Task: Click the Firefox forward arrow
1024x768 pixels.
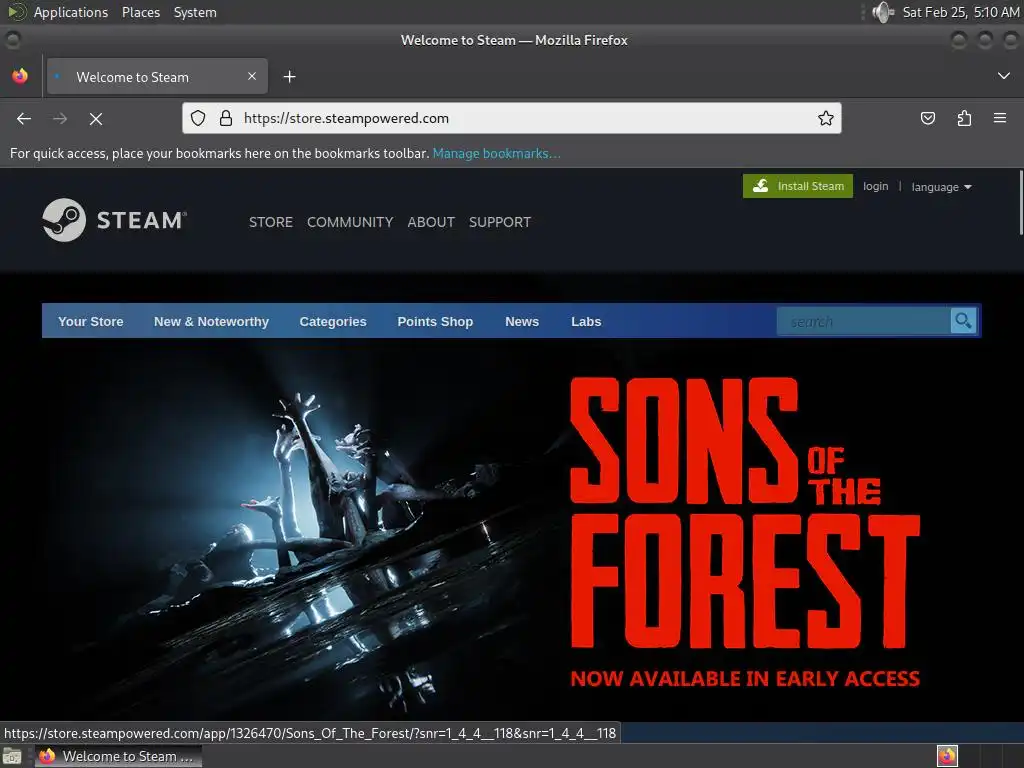Action: [60, 118]
